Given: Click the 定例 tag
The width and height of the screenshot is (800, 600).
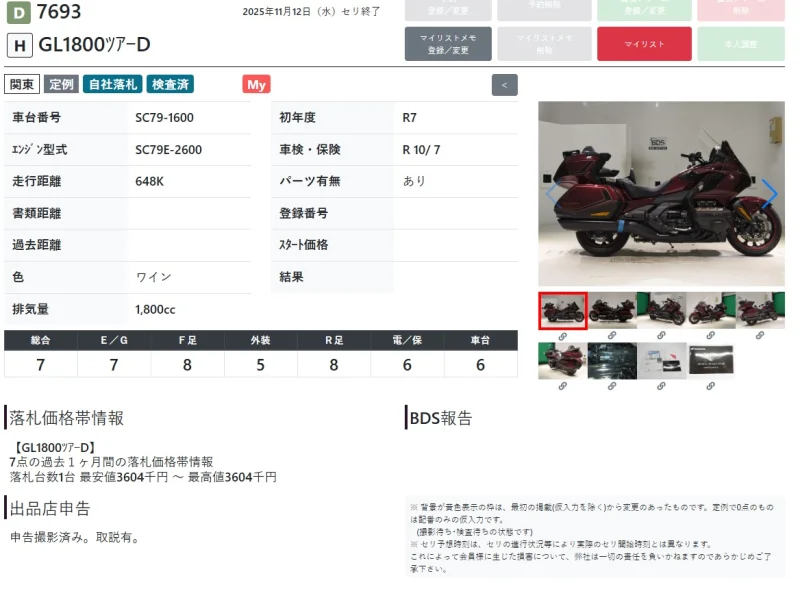Looking at the screenshot, I should coord(61,84).
